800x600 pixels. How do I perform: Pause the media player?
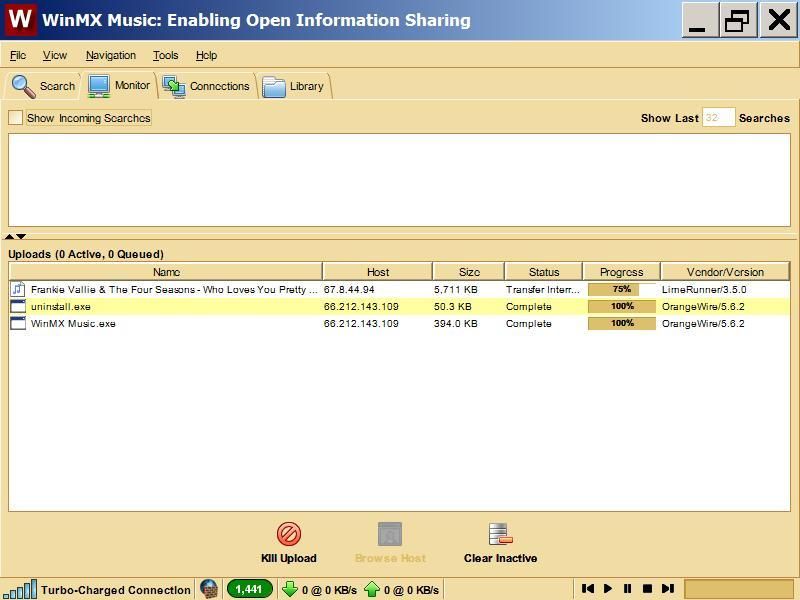[628, 589]
